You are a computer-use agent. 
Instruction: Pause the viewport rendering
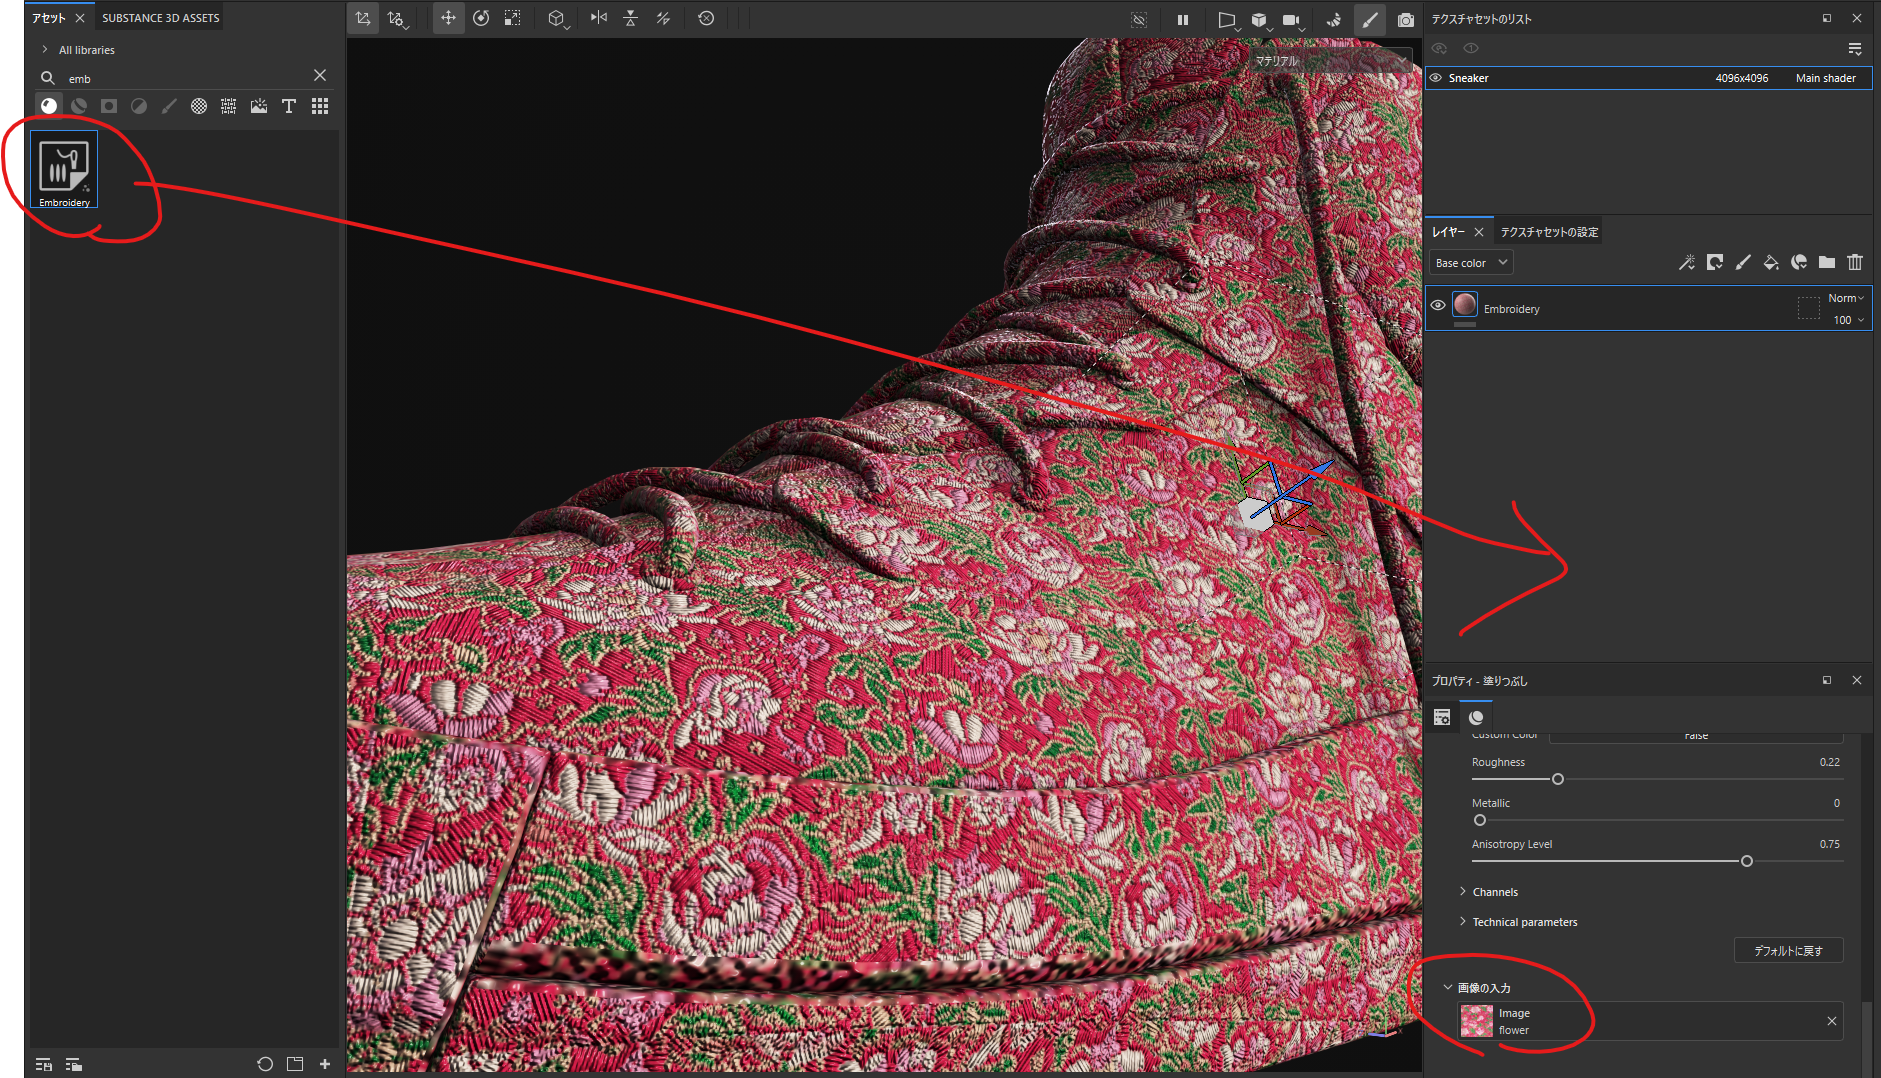click(x=1183, y=19)
